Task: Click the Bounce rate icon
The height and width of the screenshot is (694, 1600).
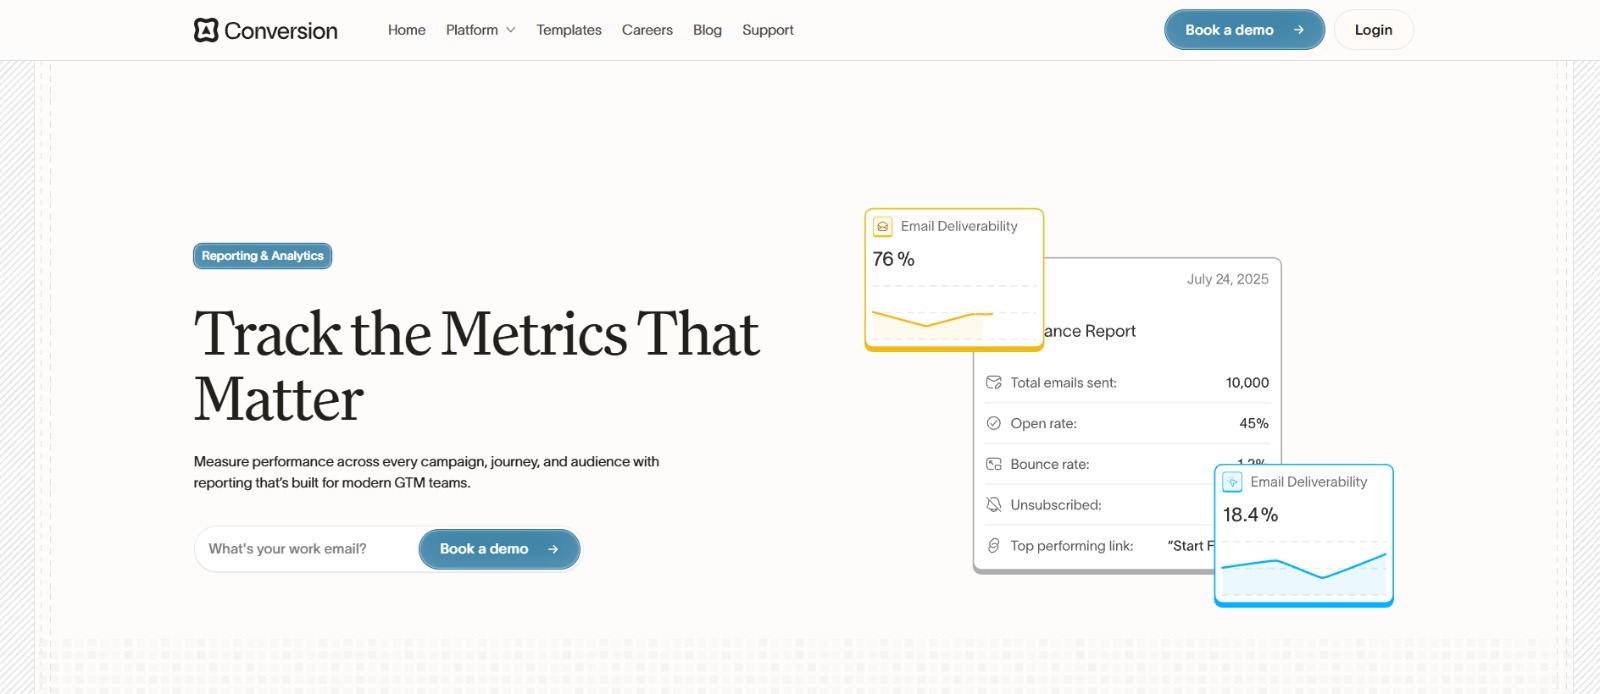Action: pyautogui.click(x=994, y=464)
